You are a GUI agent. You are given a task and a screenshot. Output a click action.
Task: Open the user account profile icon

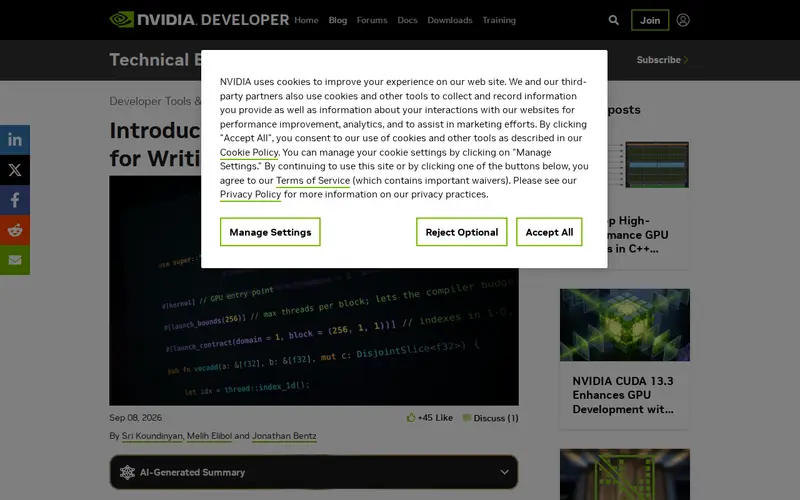click(683, 20)
